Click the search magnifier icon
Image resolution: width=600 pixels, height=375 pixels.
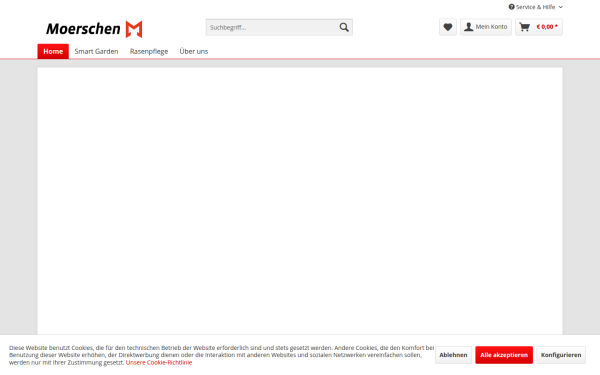[x=344, y=27]
